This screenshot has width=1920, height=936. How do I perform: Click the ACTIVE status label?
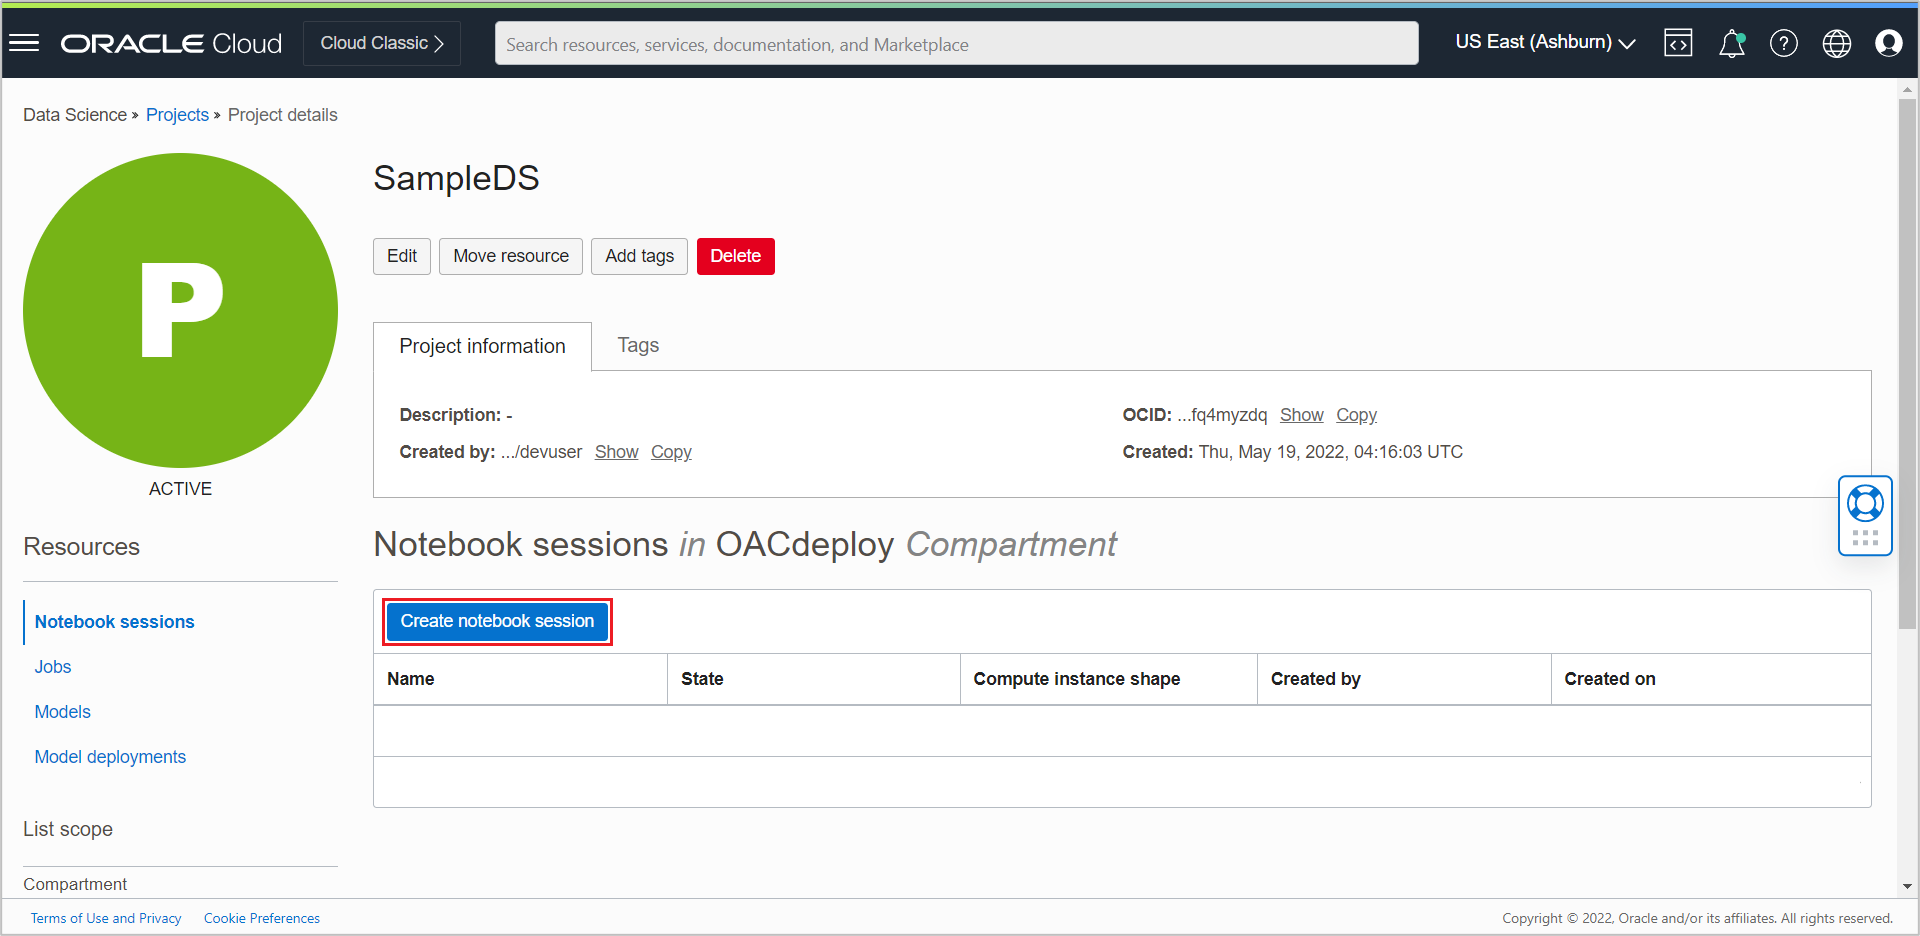180,489
